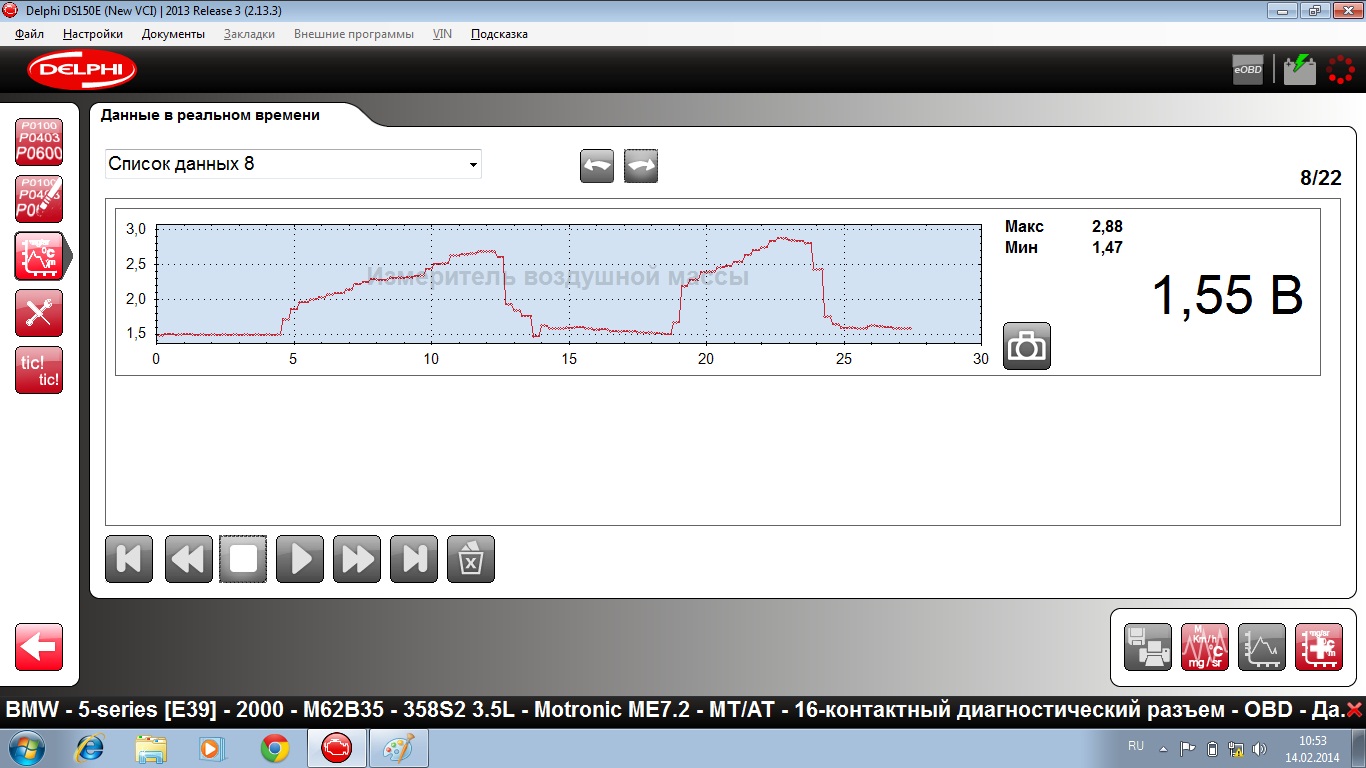
Task: Click the mass air flow graph area
Action: [567, 284]
